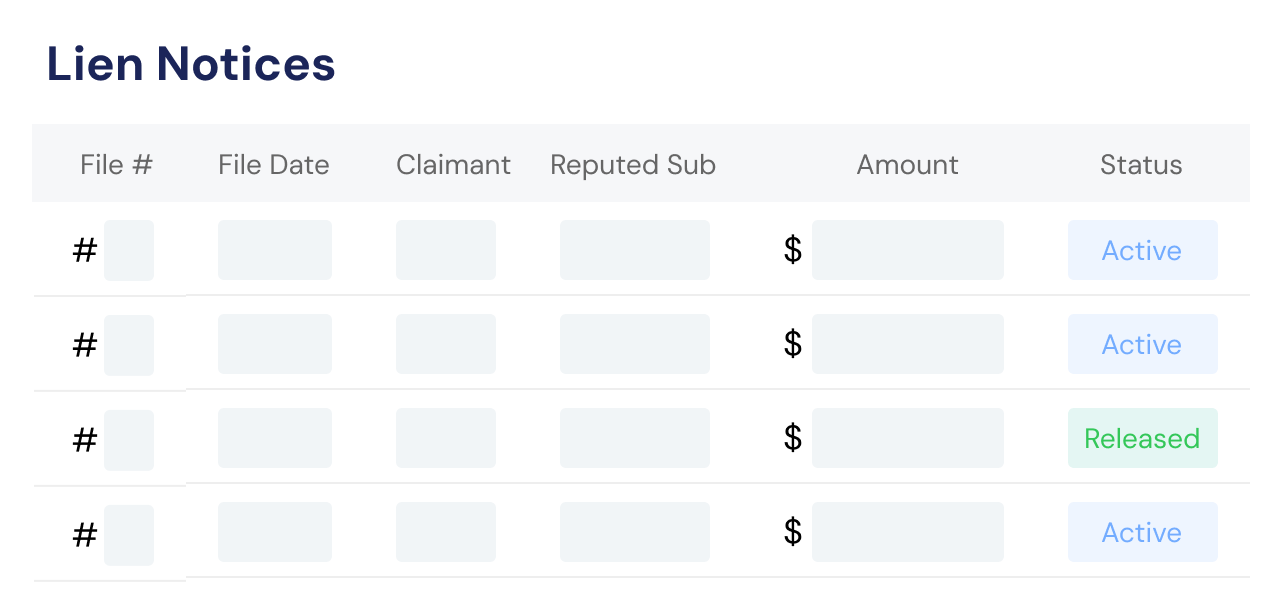Click the amount field in the Released row
This screenshot has height=614, width=1270.
coord(908,438)
